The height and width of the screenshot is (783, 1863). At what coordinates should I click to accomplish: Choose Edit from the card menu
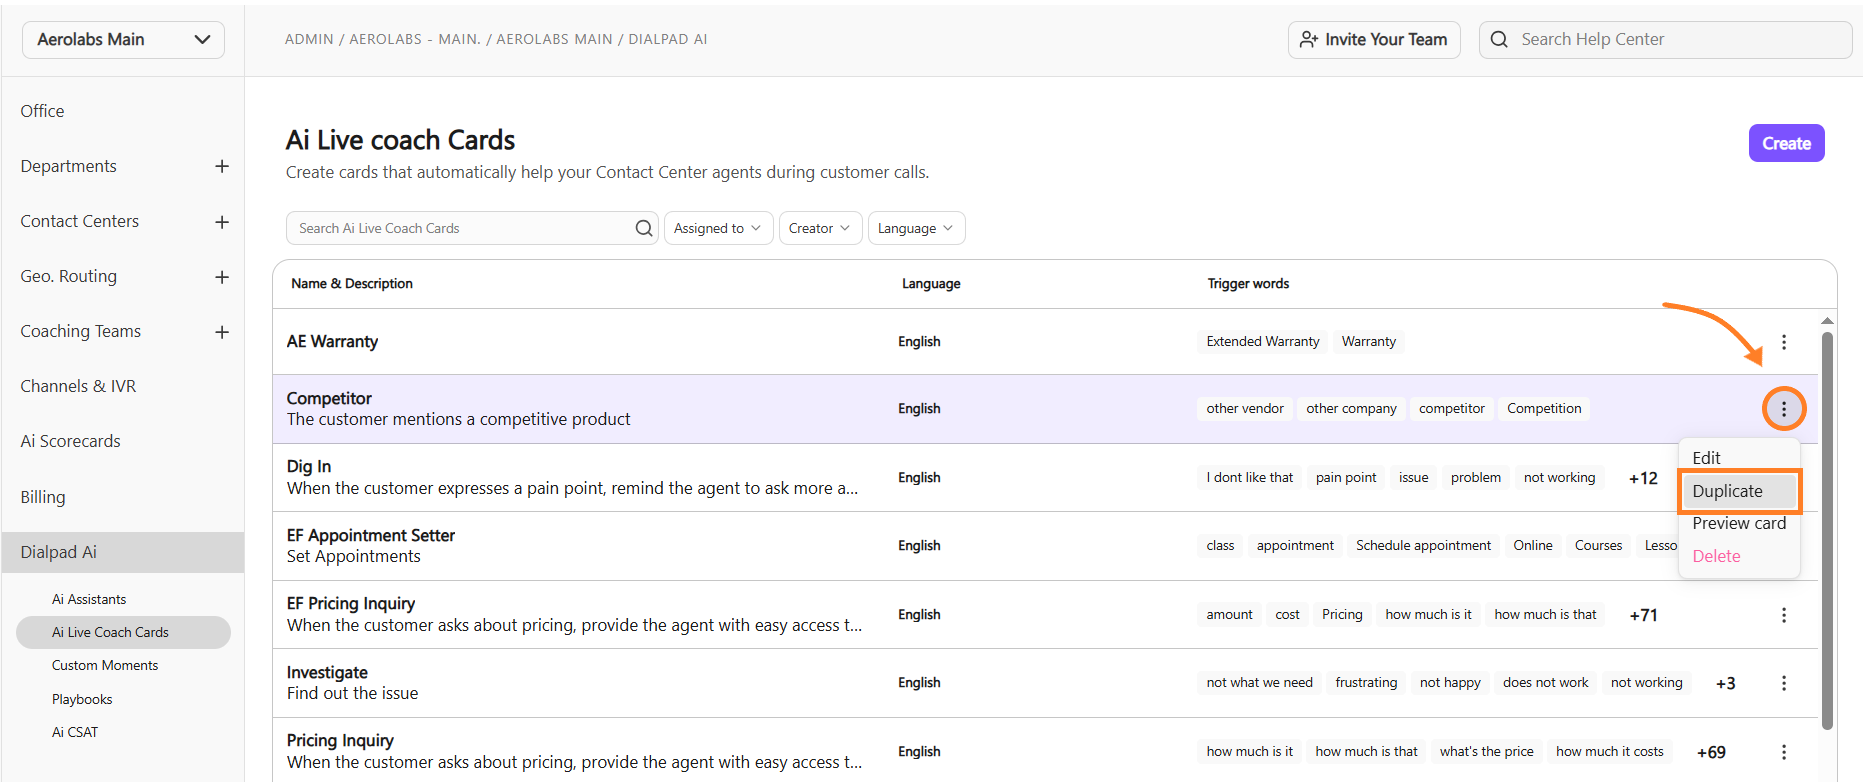point(1706,458)
